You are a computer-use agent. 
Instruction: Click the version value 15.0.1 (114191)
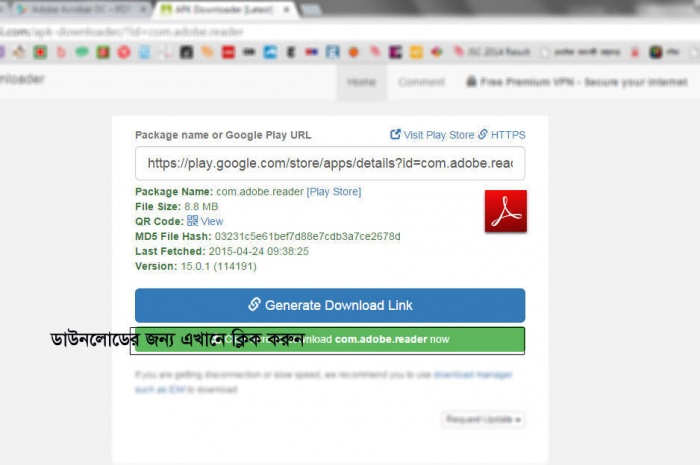pos(218,266)
